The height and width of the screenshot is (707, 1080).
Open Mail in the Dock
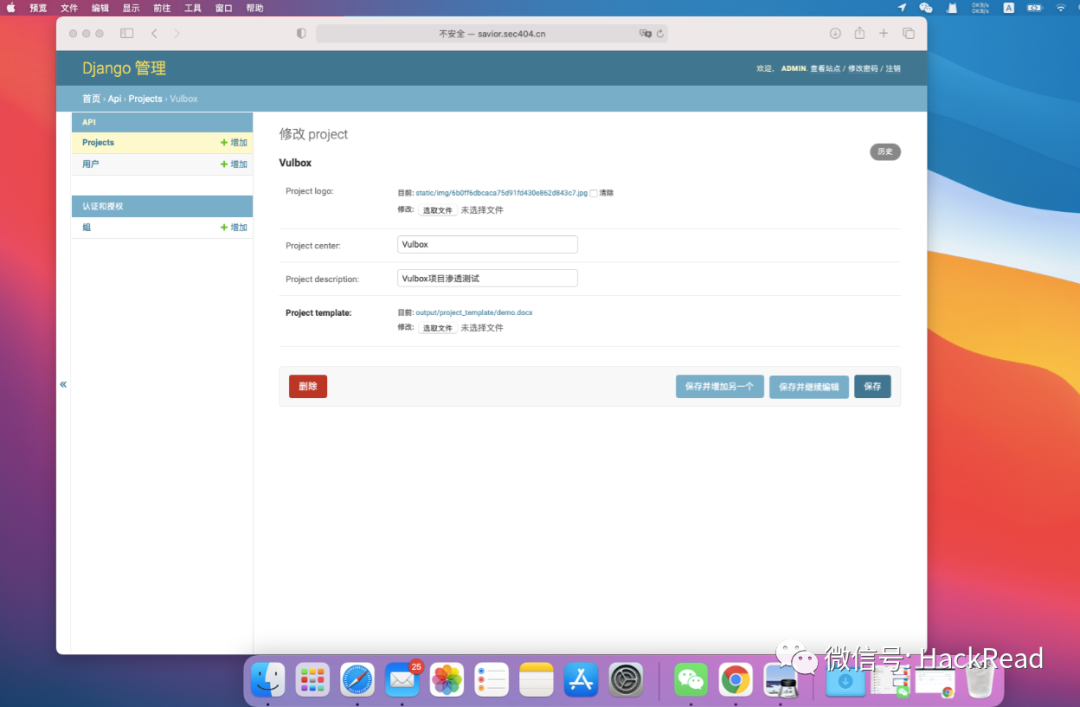point(402,679)
